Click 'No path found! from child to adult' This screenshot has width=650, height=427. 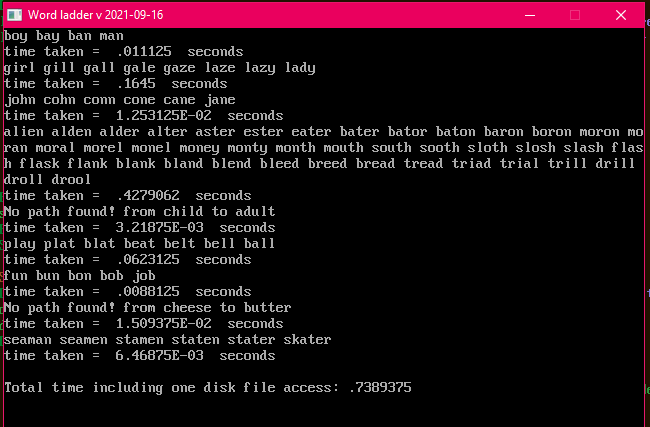tap(139, 212)
